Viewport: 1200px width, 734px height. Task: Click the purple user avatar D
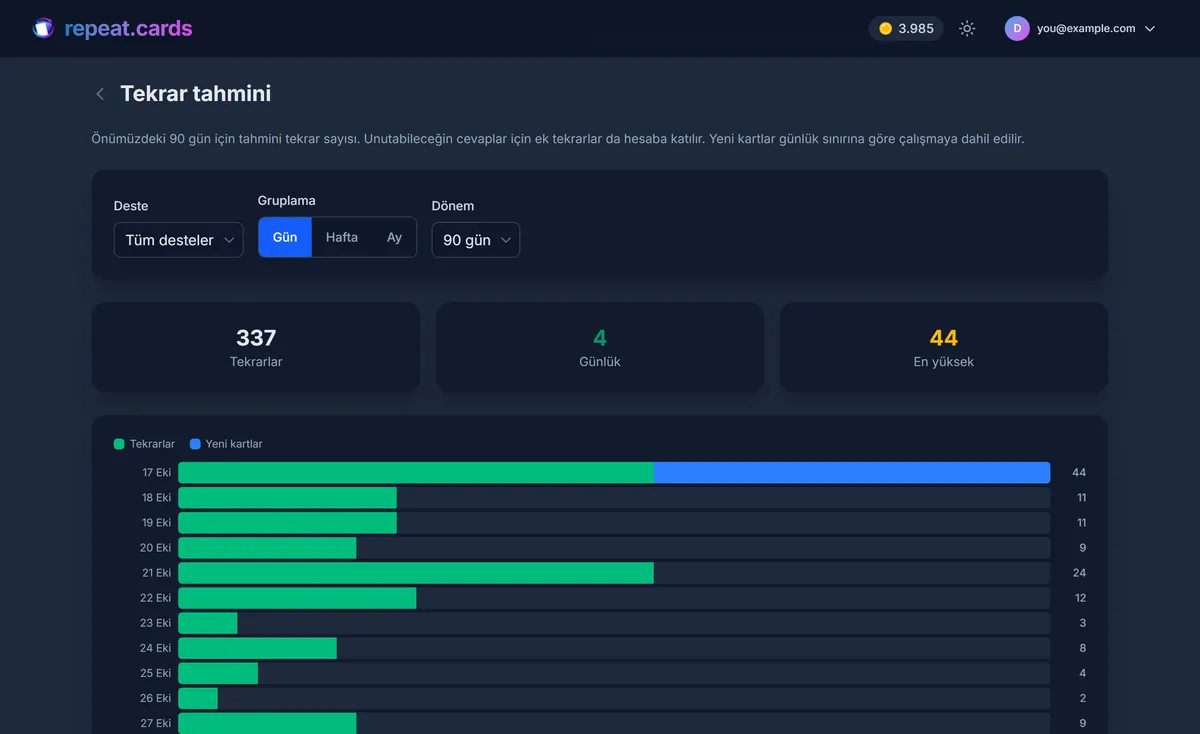point(1017,28)
